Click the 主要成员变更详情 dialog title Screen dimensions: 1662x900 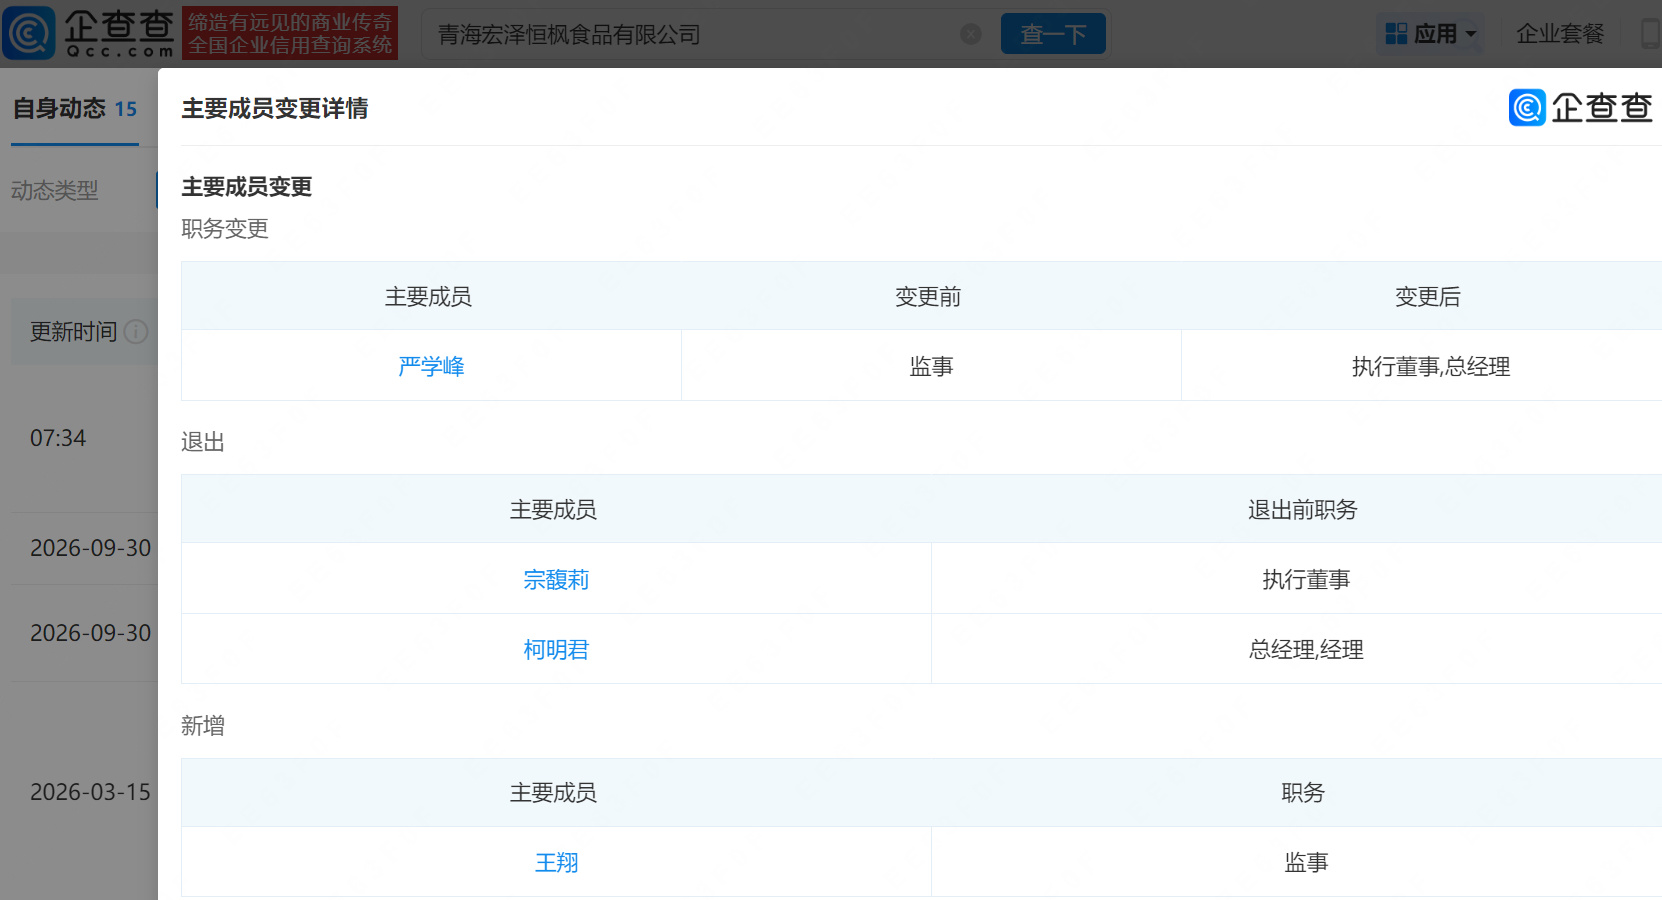pos(275,108)
